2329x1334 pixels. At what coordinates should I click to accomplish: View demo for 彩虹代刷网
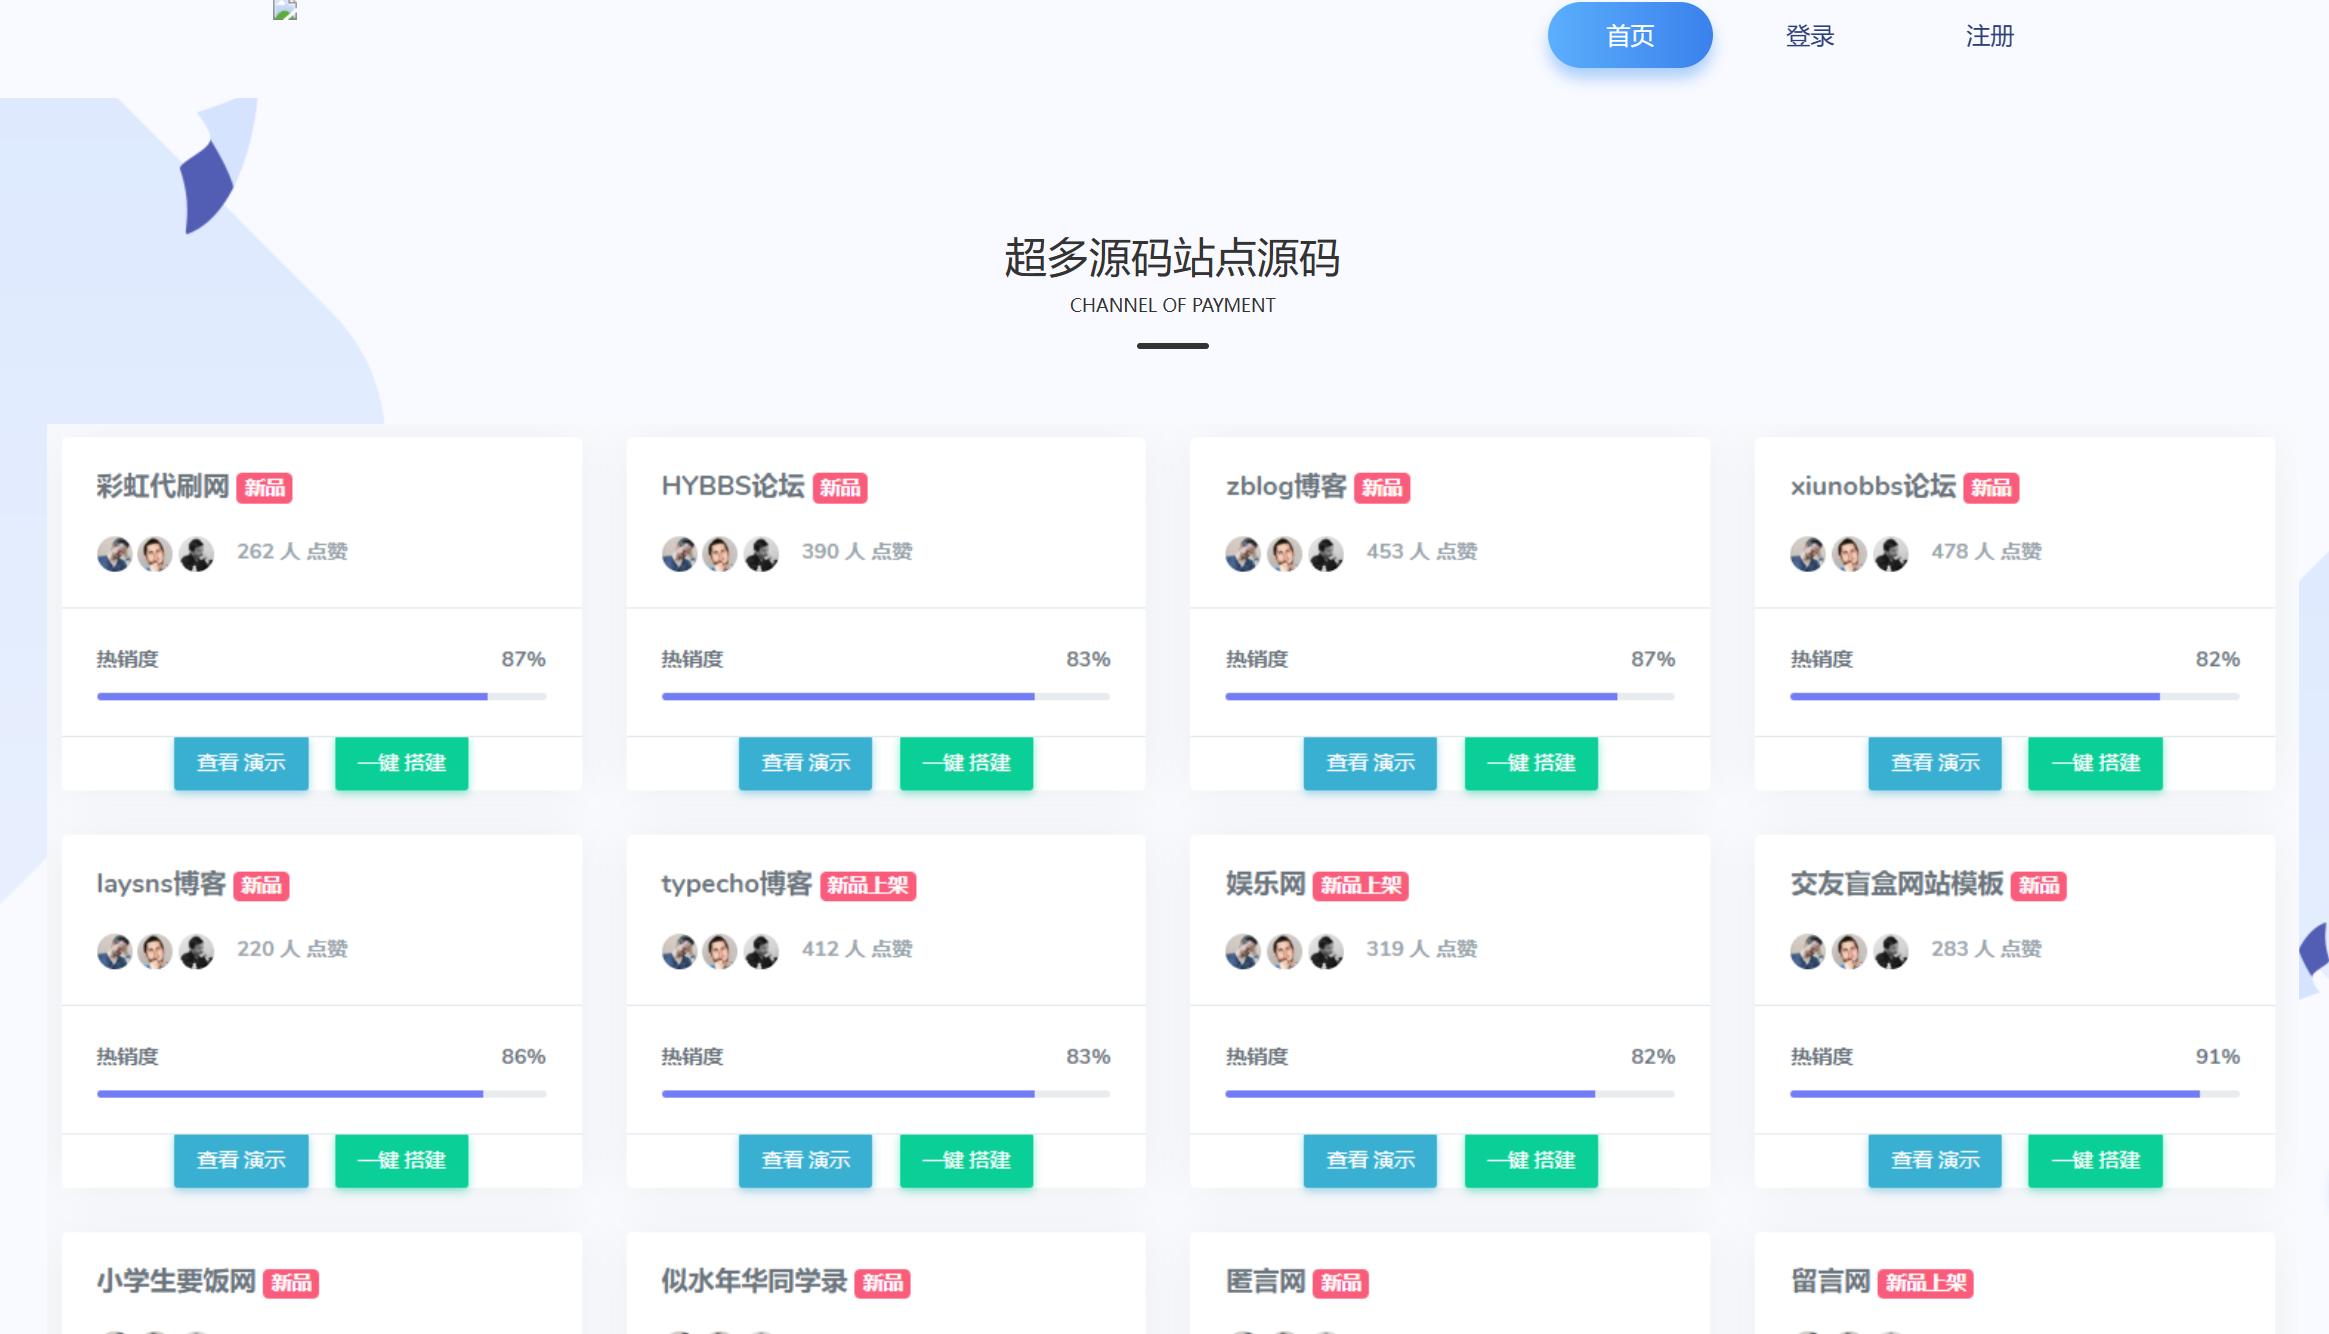click(x=241, y=763)
